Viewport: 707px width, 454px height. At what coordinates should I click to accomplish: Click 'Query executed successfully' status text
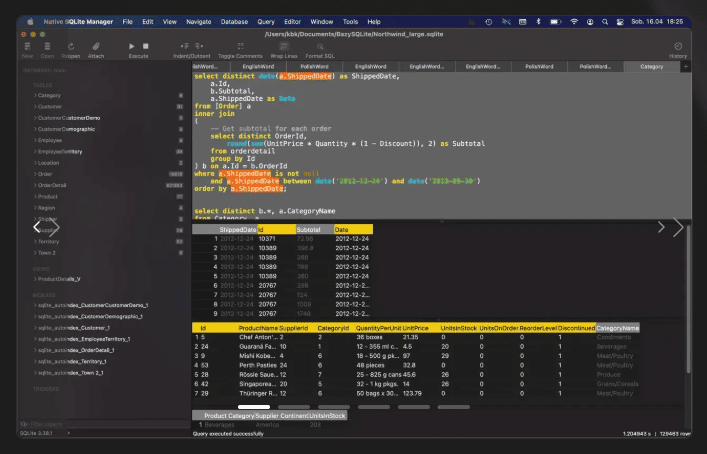[228, 434]
